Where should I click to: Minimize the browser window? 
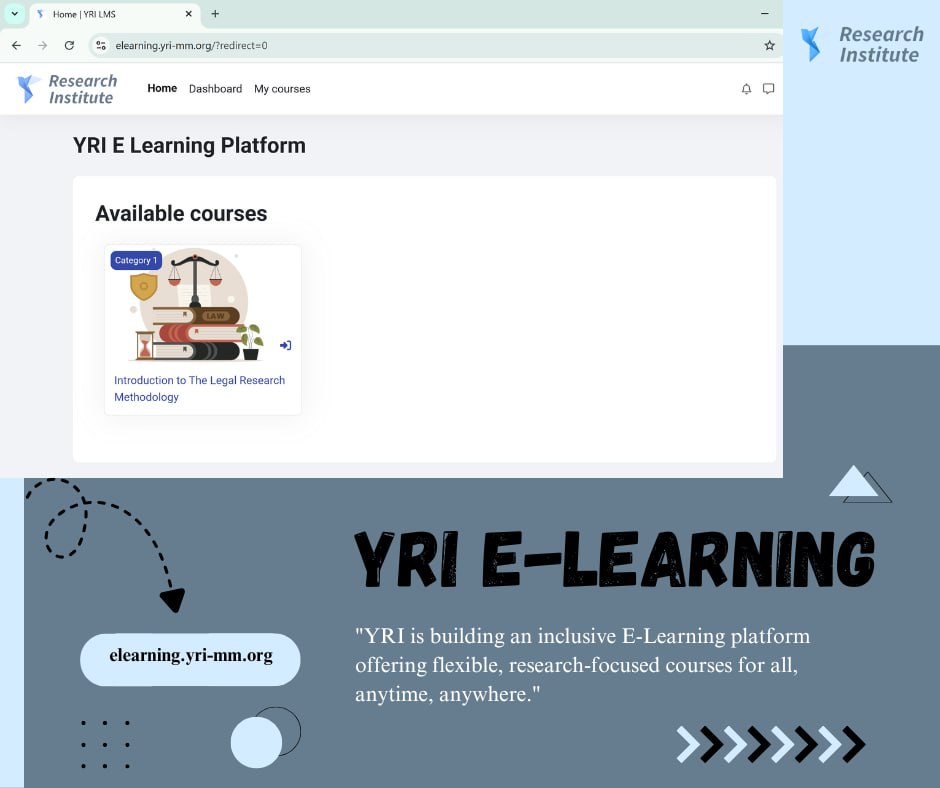tap(765, 13)
